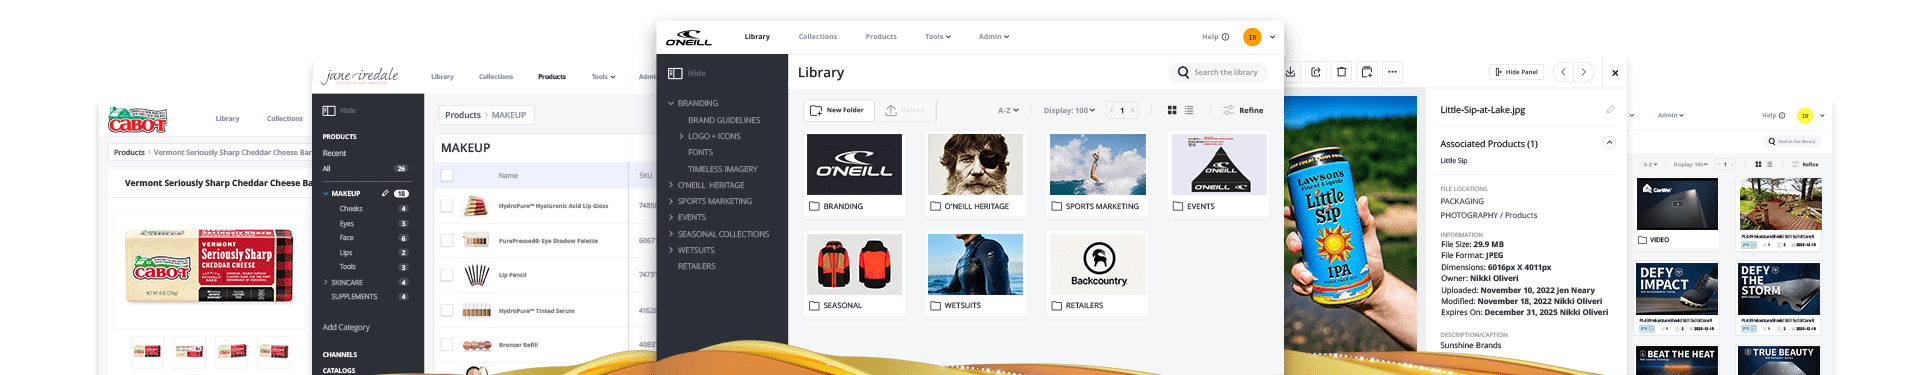Go to previous asset arrow in detail view
1920x375 pixels.
tap(1563, 72)
